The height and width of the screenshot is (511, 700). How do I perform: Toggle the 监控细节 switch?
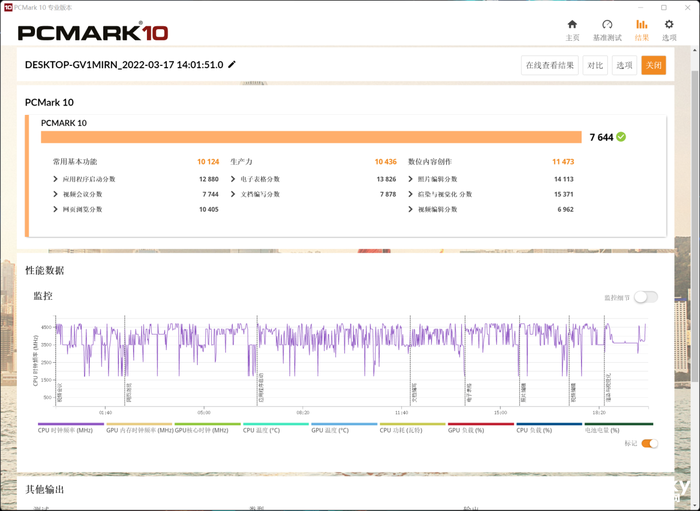click(645, 297)
